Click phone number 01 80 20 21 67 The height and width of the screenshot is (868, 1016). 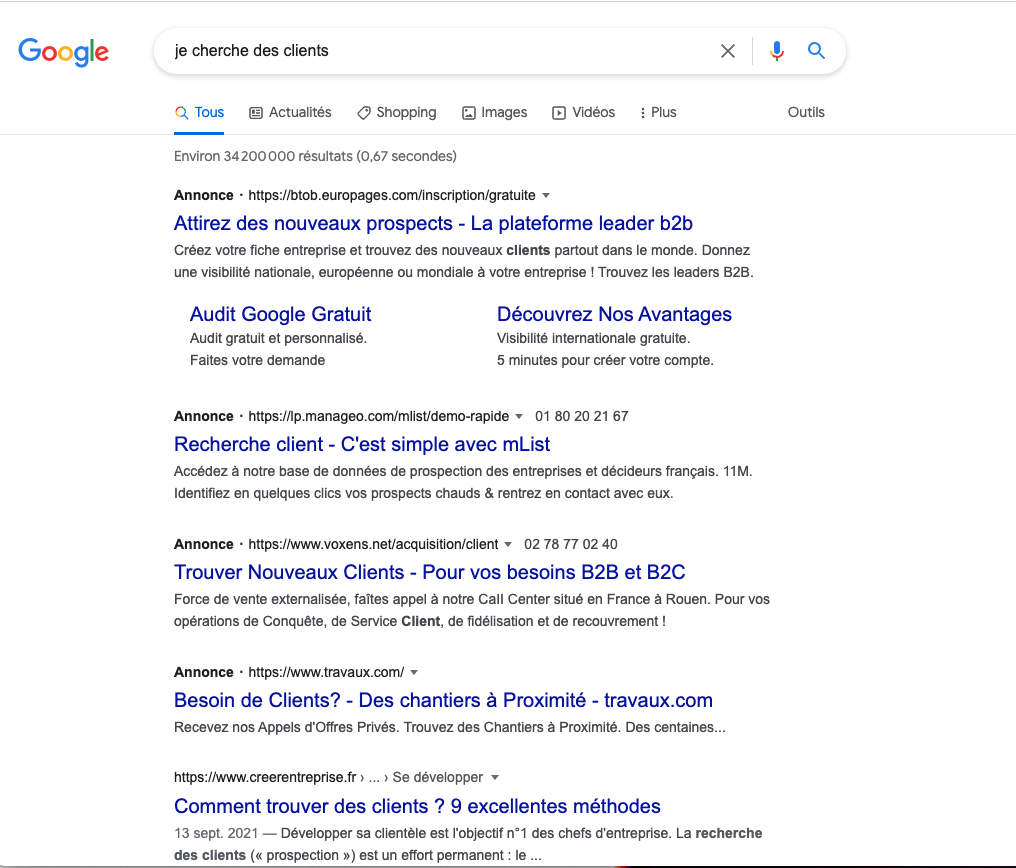coord(581,417)
